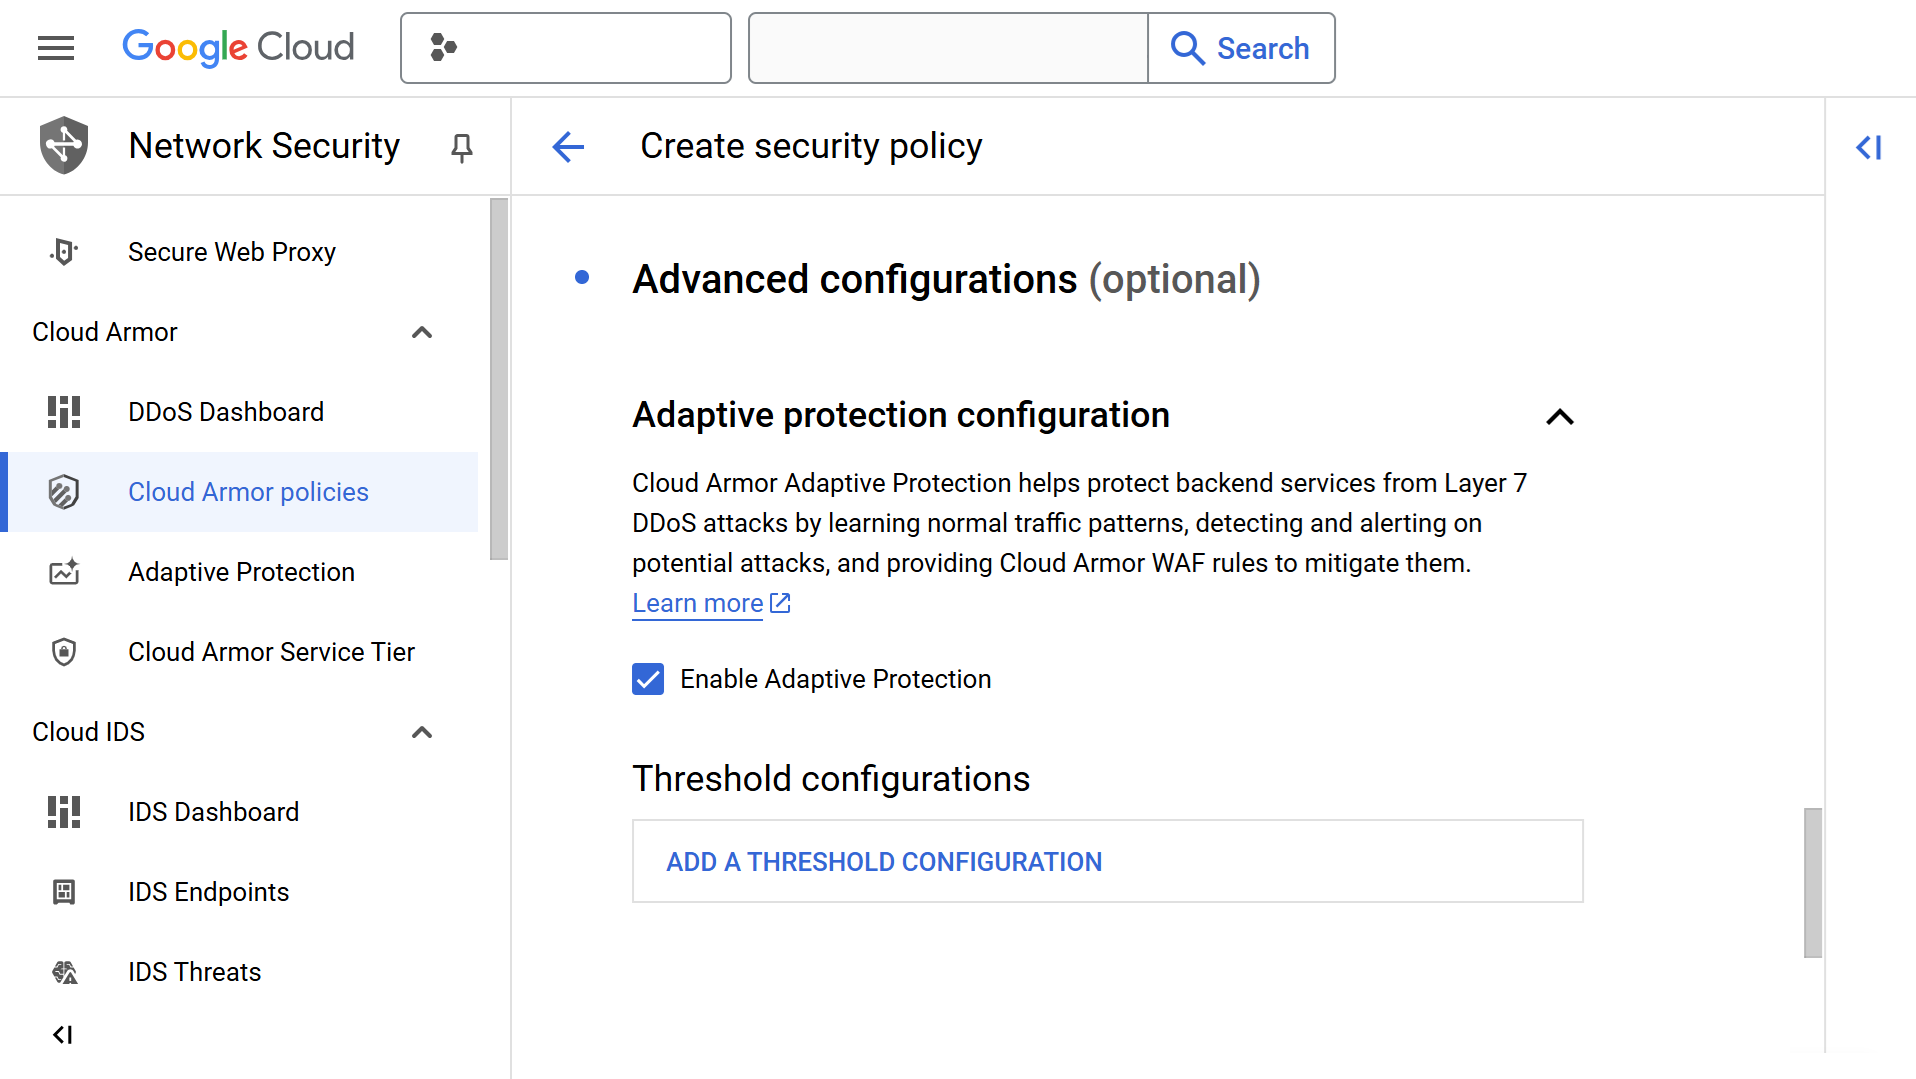Click the back arrow beside Create security policy
1916x1079 pixels.
[568, 147]
